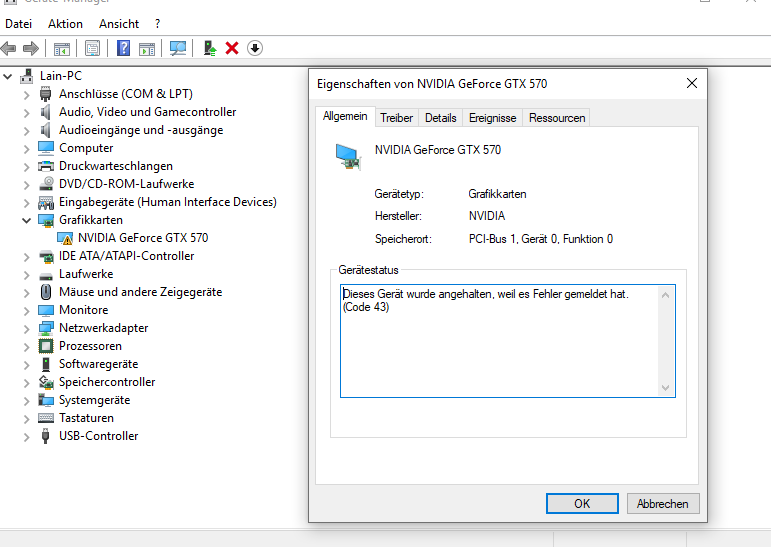Select the Softwaregeräte category
The image size is (771, 547).
pos(98,364)
